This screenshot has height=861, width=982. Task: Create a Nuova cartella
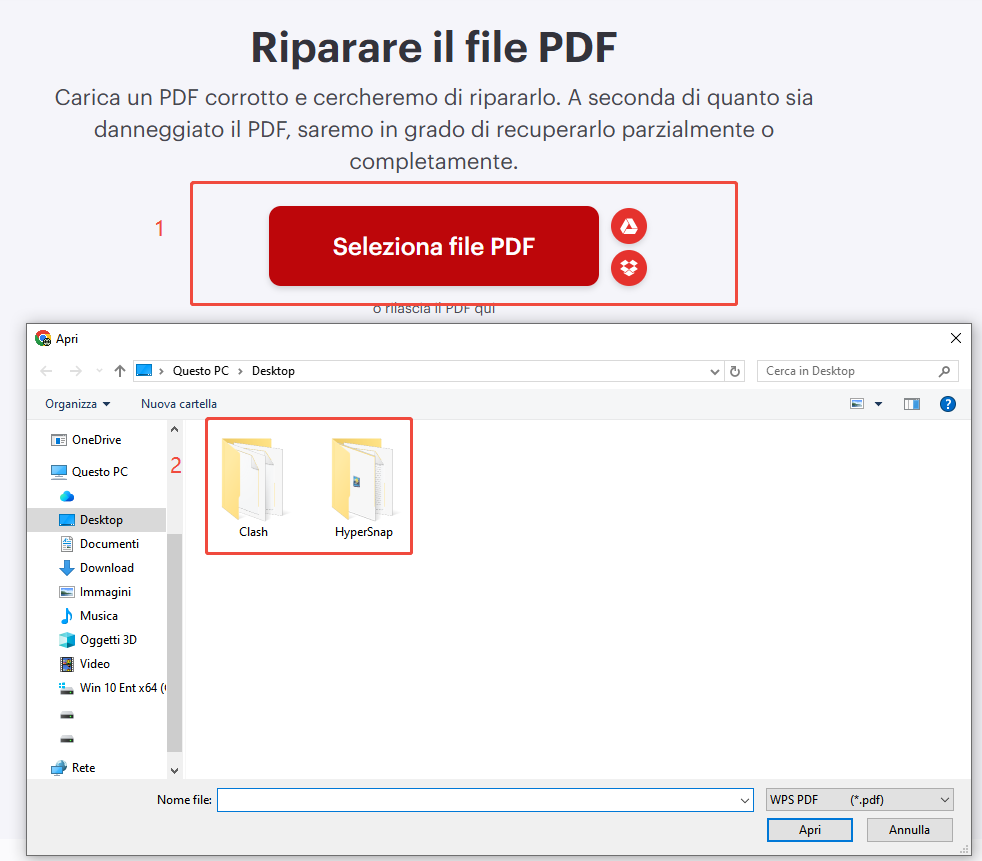[x=178, y=404]
